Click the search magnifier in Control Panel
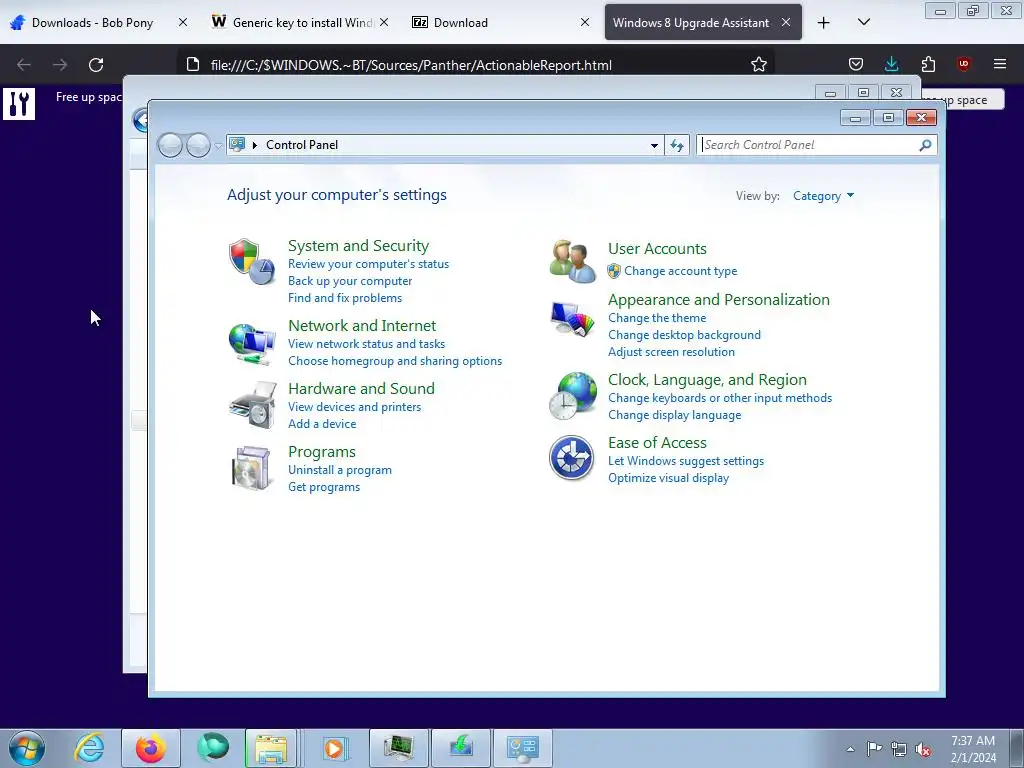 [x=925, y=145]
